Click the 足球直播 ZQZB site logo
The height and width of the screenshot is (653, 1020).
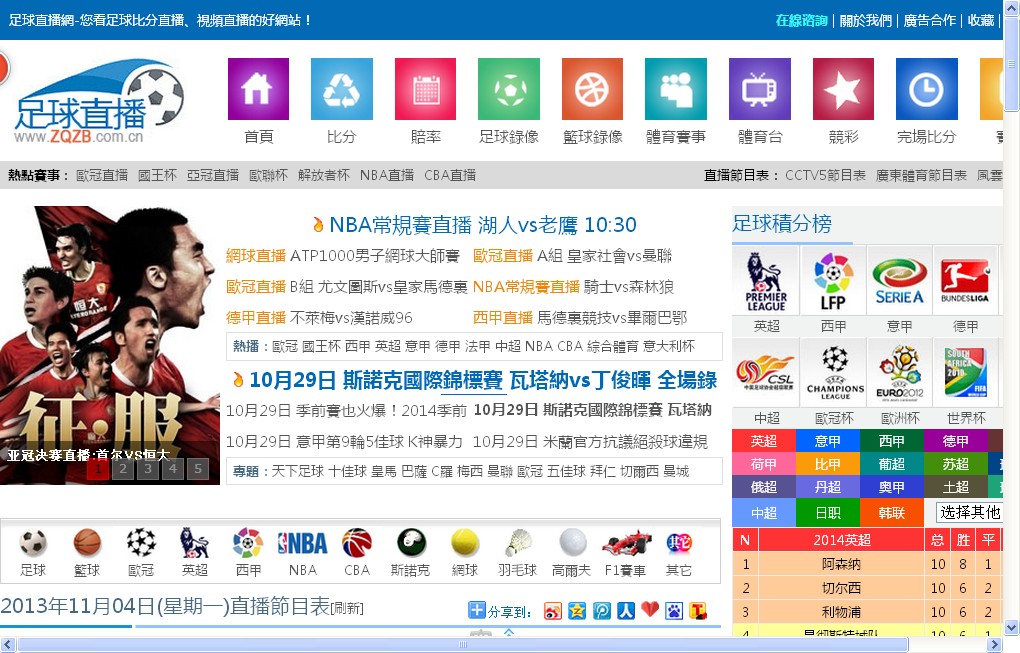click(98, 101)
